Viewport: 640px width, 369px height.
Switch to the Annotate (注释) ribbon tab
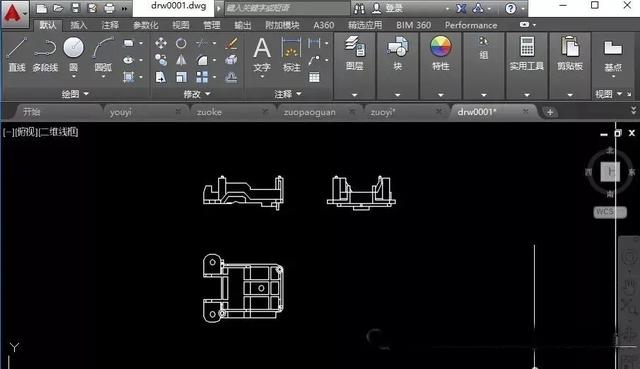tap(110, 25)
